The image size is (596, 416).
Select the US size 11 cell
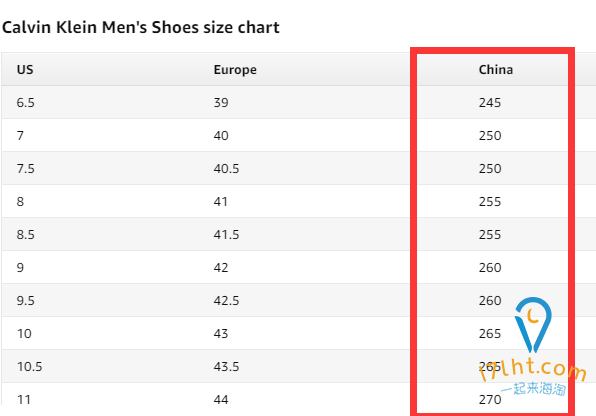[24, 400]
